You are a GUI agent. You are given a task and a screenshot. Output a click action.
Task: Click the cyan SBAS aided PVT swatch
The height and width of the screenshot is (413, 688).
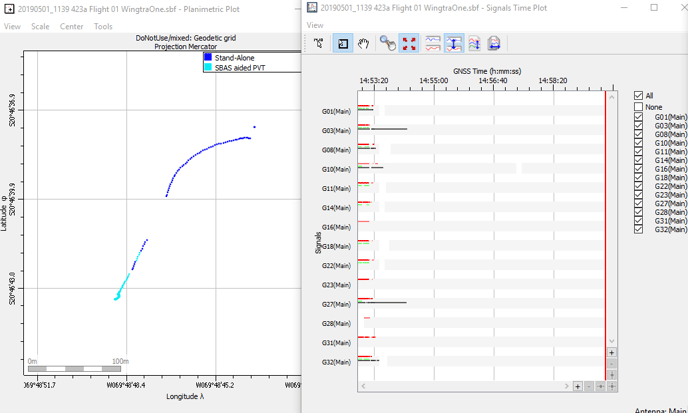[x=208, y=68]
